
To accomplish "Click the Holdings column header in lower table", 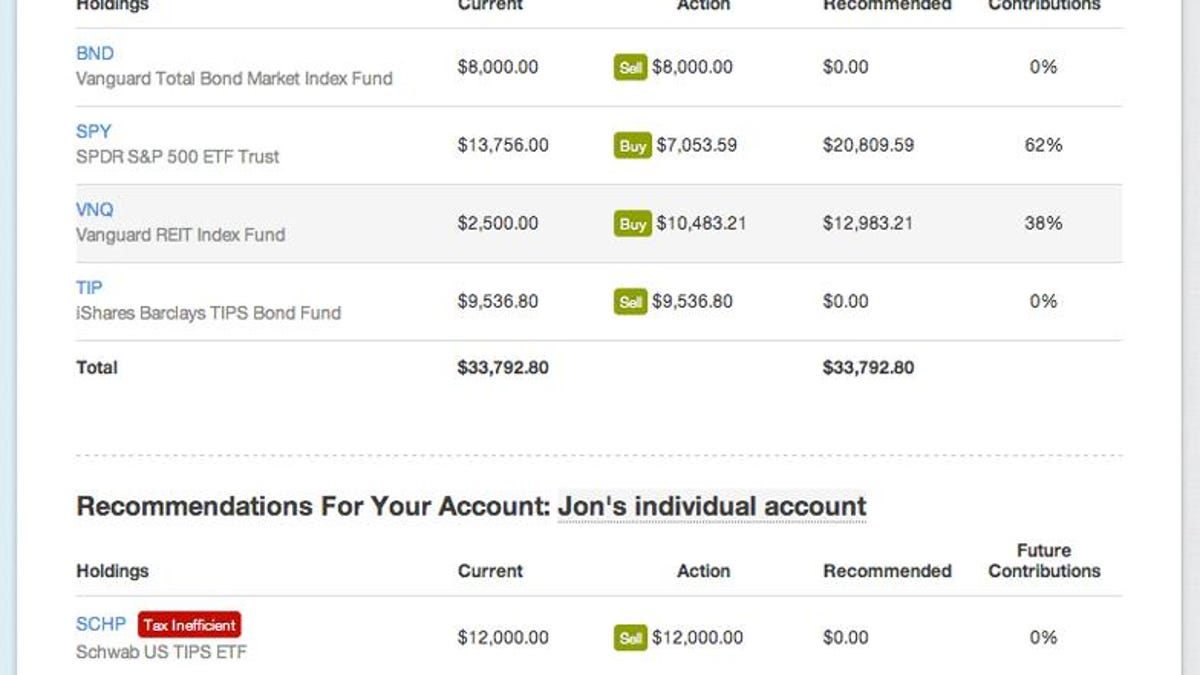I will (112, 571).
